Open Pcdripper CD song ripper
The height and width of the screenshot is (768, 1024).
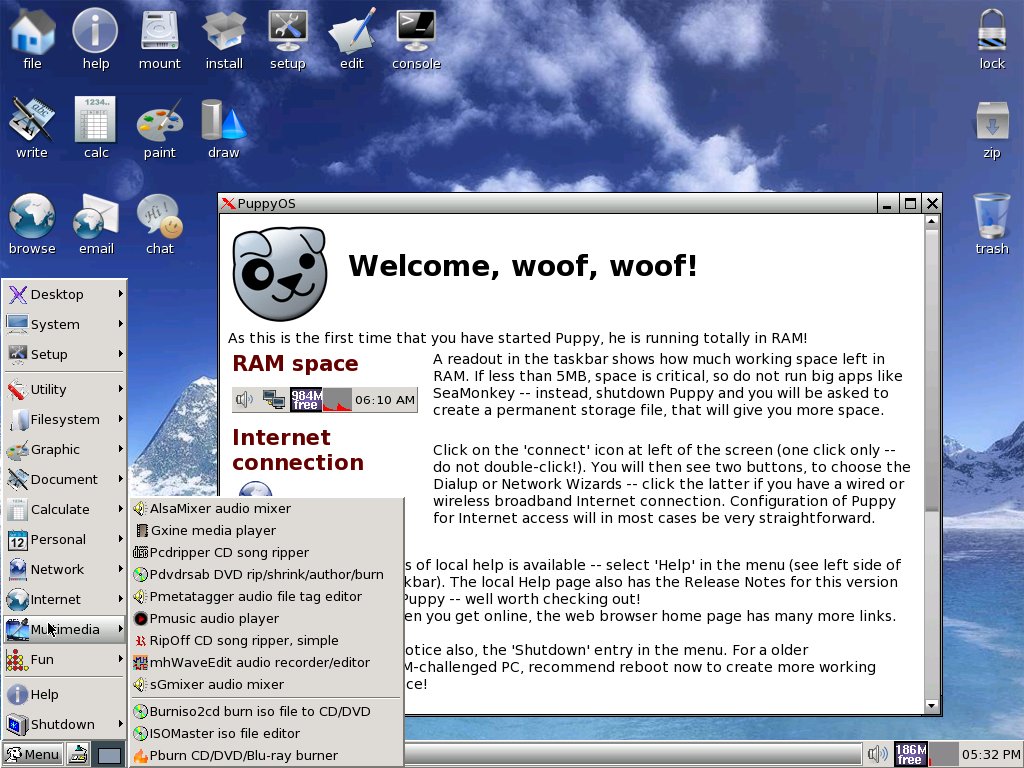coord(266,553)
